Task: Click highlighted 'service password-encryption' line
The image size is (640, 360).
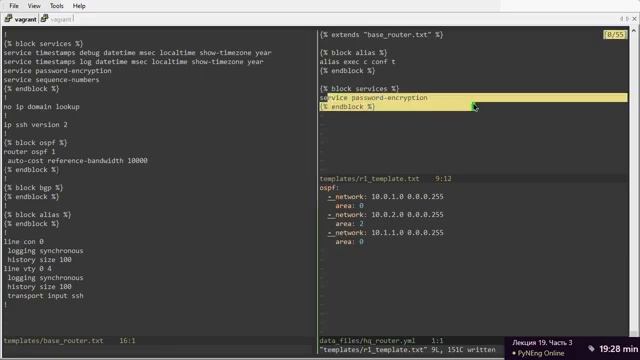Action: (473, 98)
